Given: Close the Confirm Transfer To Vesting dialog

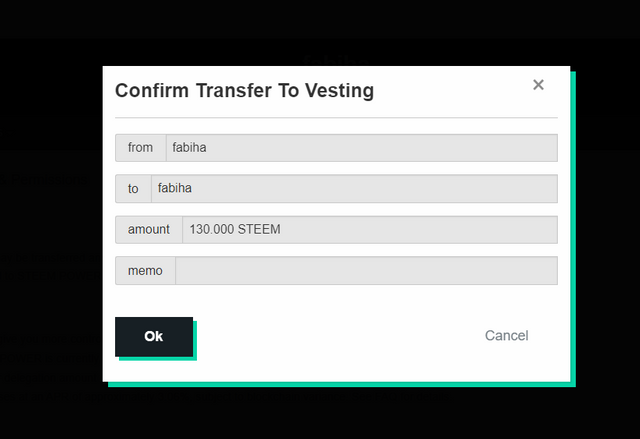Looking at the screenshot, I should tap(538, 85).
